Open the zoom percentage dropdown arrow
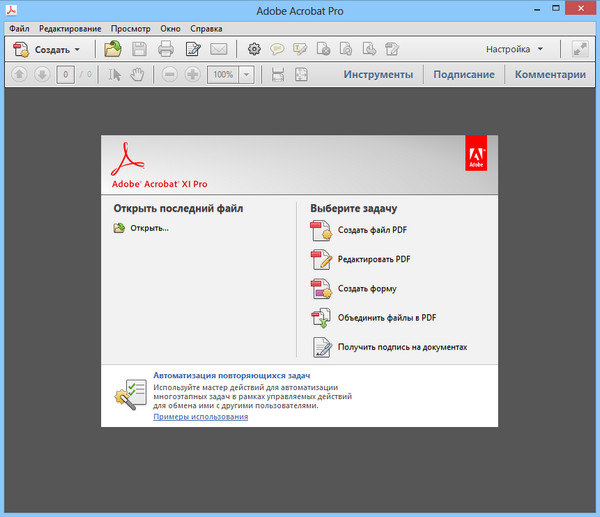Screen dimensions: 600x517 [246, 75]
